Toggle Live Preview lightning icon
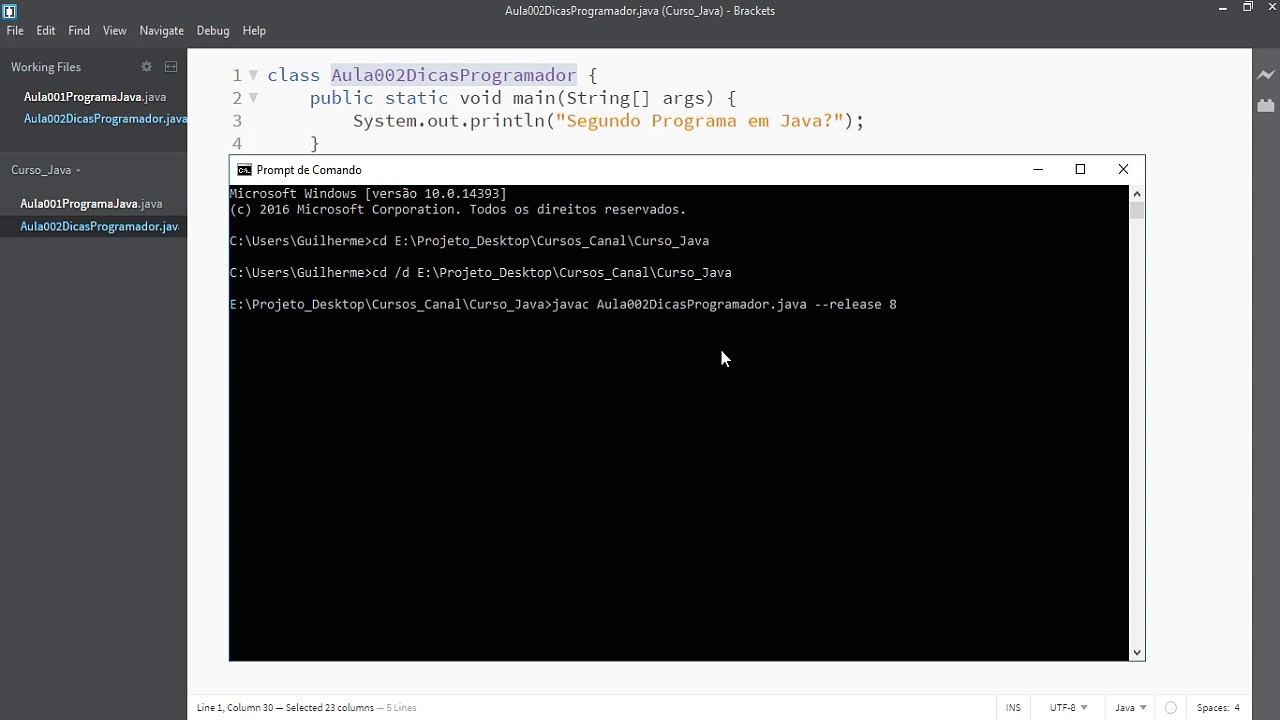This screenshot has height=720, width=1280. coord(1266,75)
